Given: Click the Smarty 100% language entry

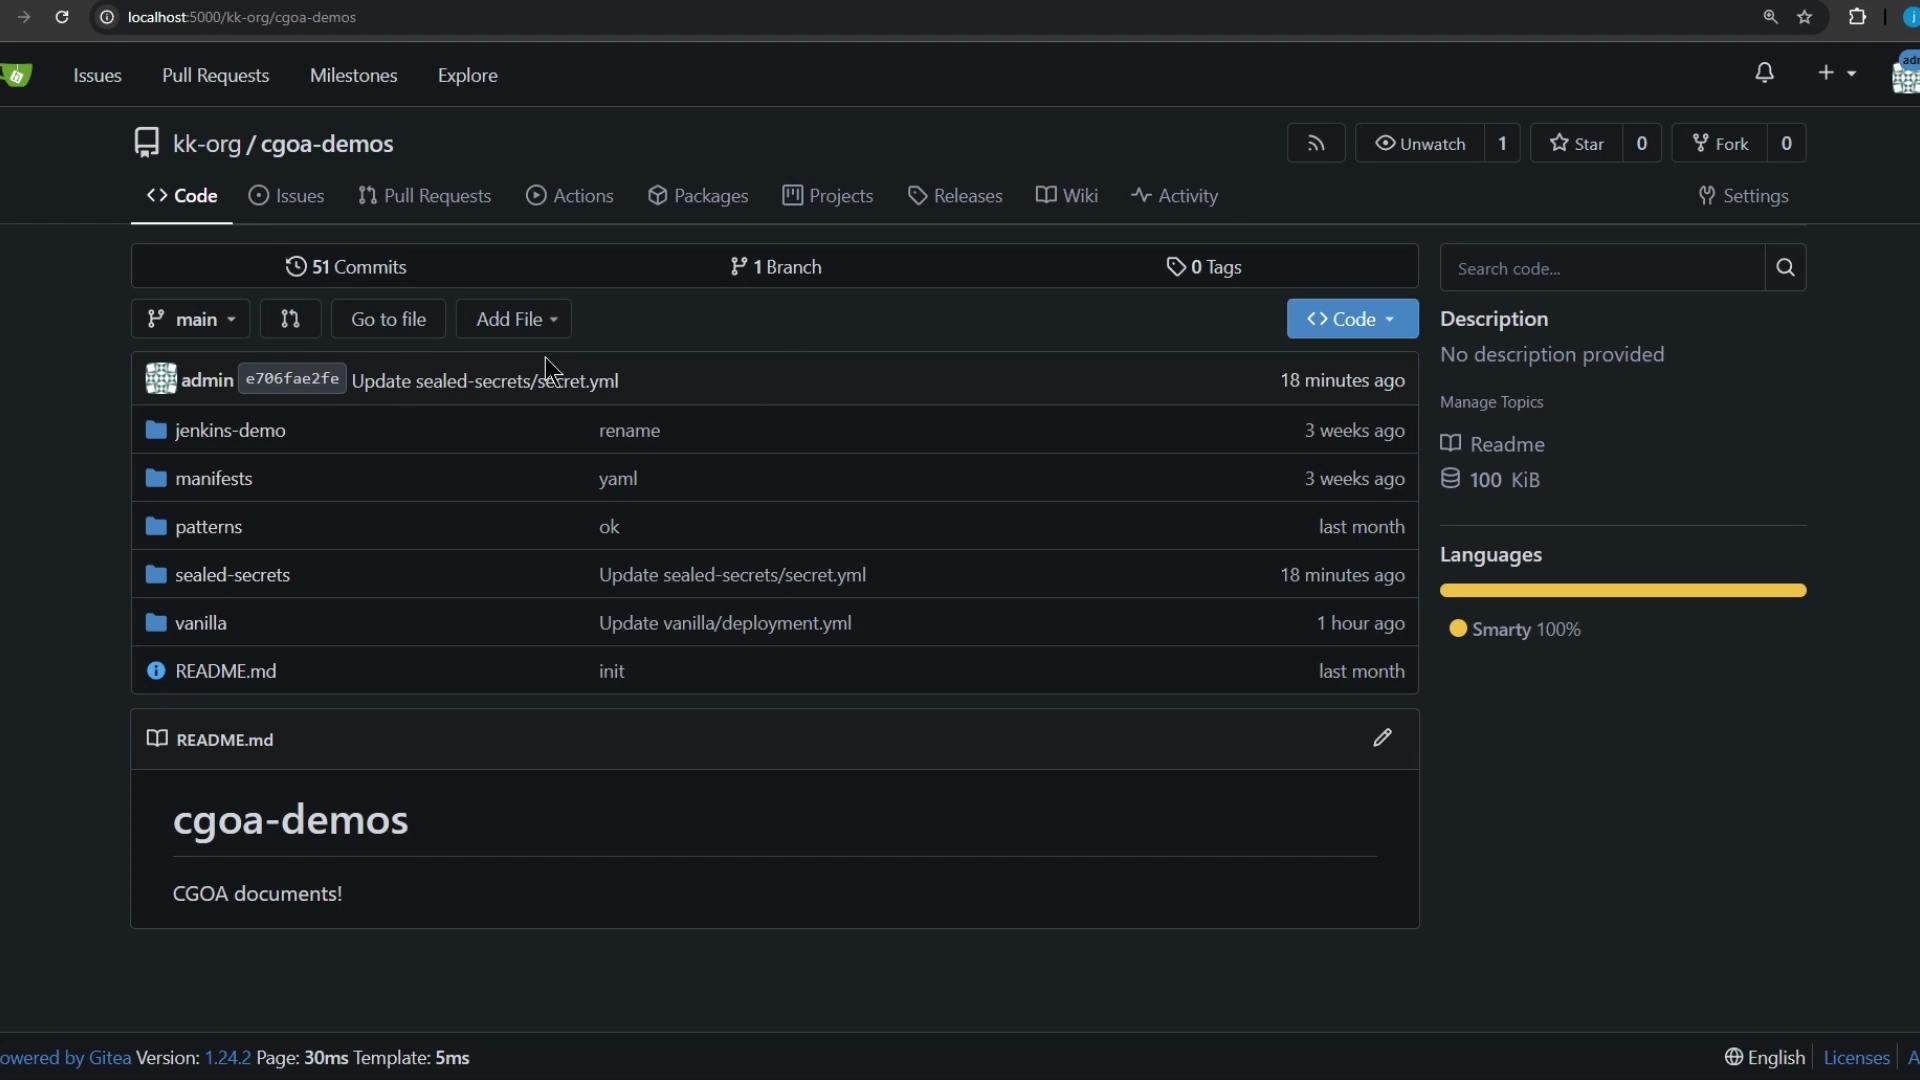Looking at the screenshot, I should pos(1515,629).
